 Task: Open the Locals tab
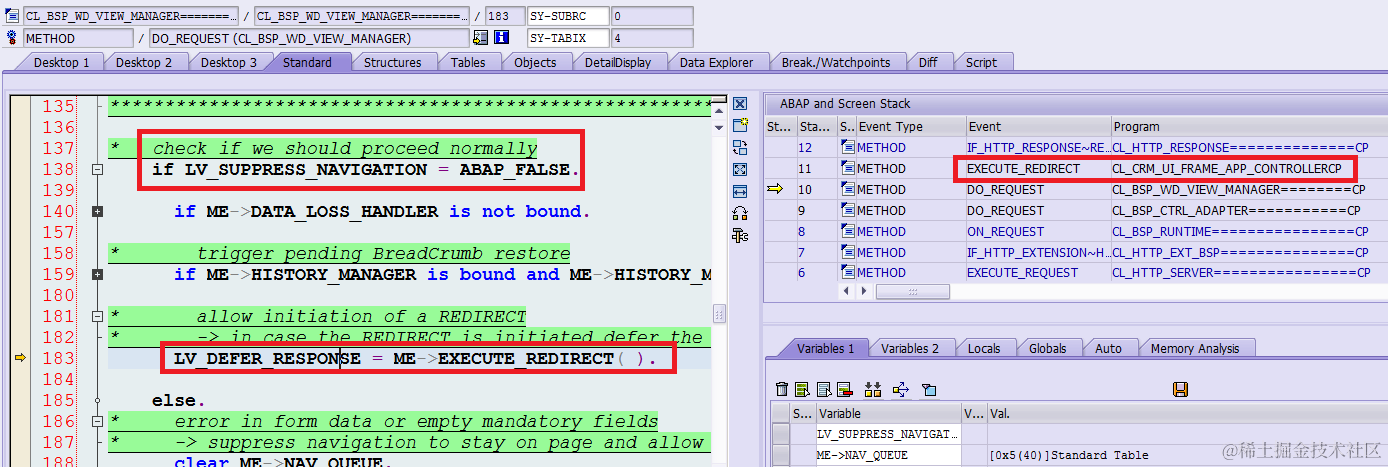[985, 348]
